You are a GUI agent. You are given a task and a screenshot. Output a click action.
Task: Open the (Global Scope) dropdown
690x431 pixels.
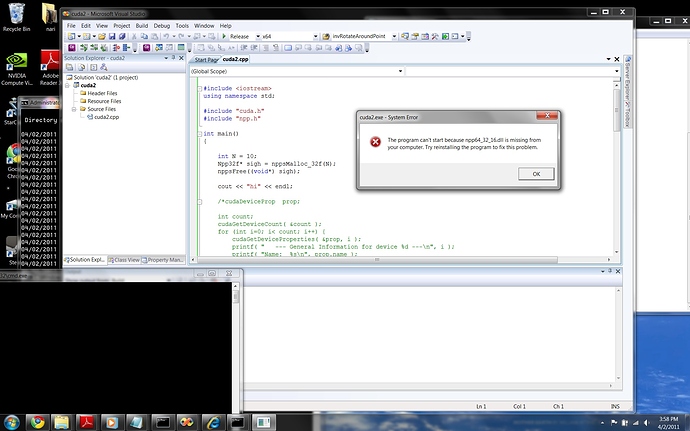coord(400,71)
